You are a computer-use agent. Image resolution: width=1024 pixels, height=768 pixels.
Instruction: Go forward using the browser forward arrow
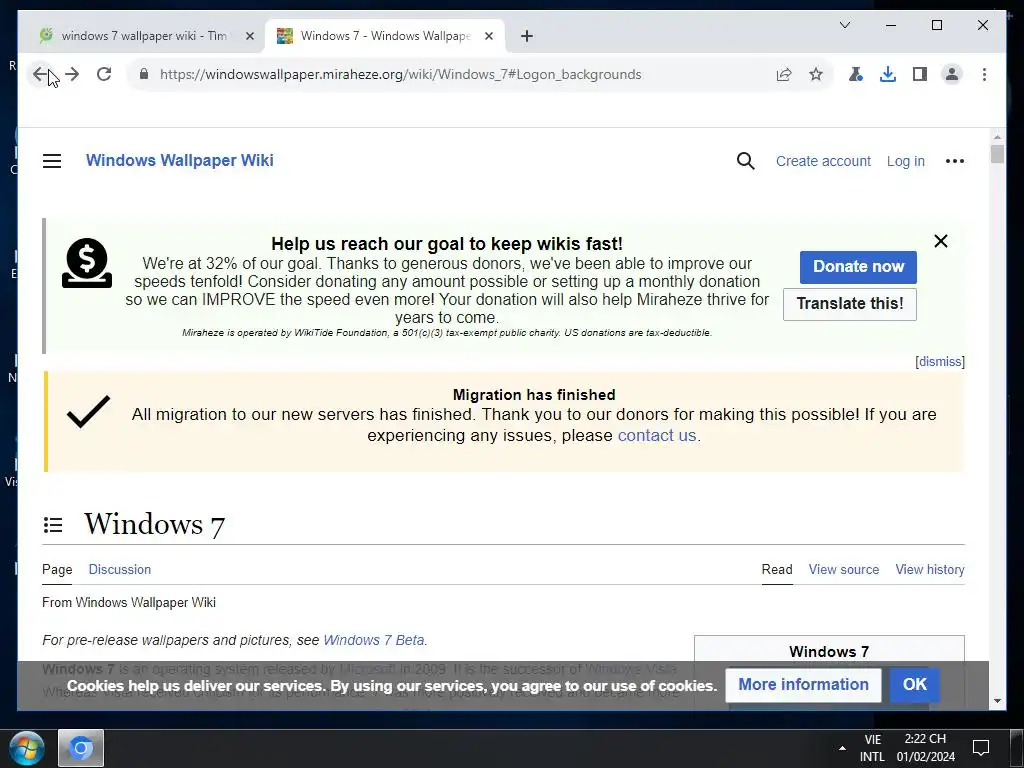coord(72,74)
